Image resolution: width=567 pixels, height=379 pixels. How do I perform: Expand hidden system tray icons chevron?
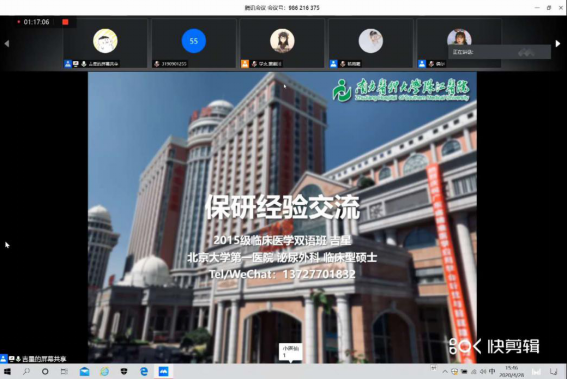(445, 372)
